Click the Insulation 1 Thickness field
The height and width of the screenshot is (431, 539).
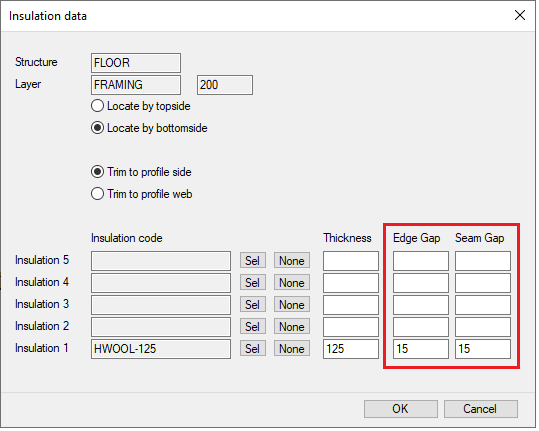click(351, 349)
